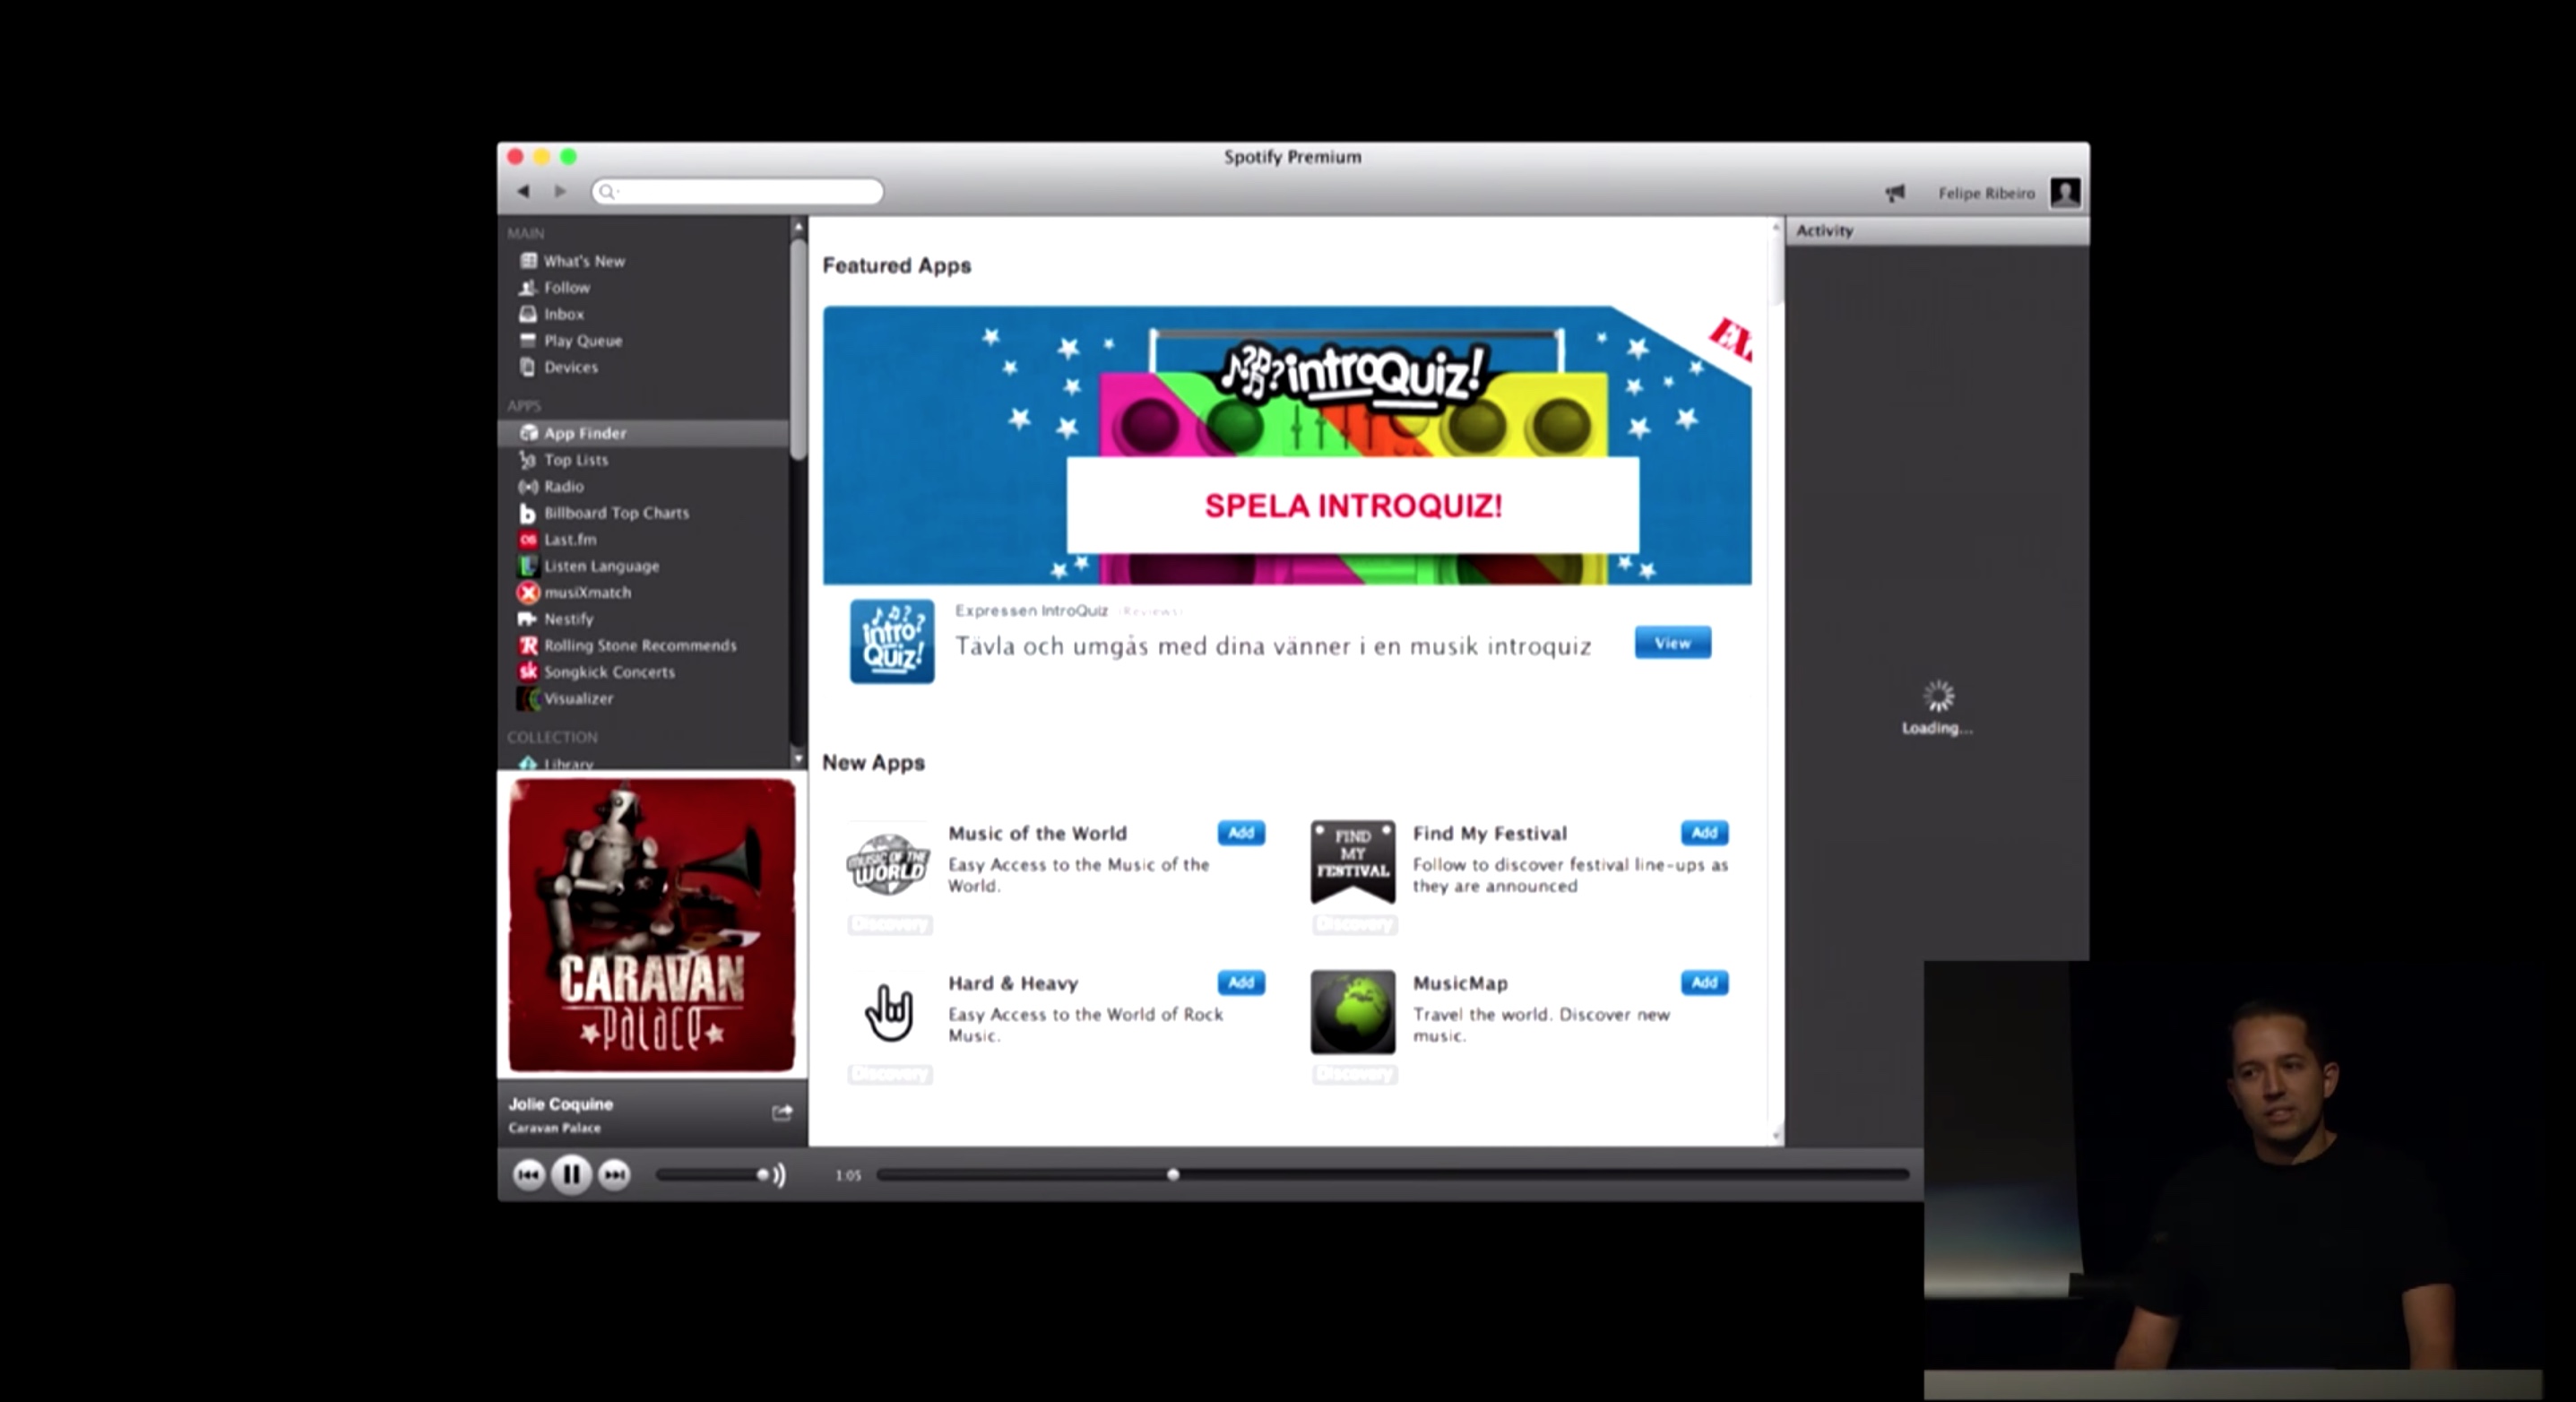
Task: Select What's New menu item
Action: (x=585, y=261)
